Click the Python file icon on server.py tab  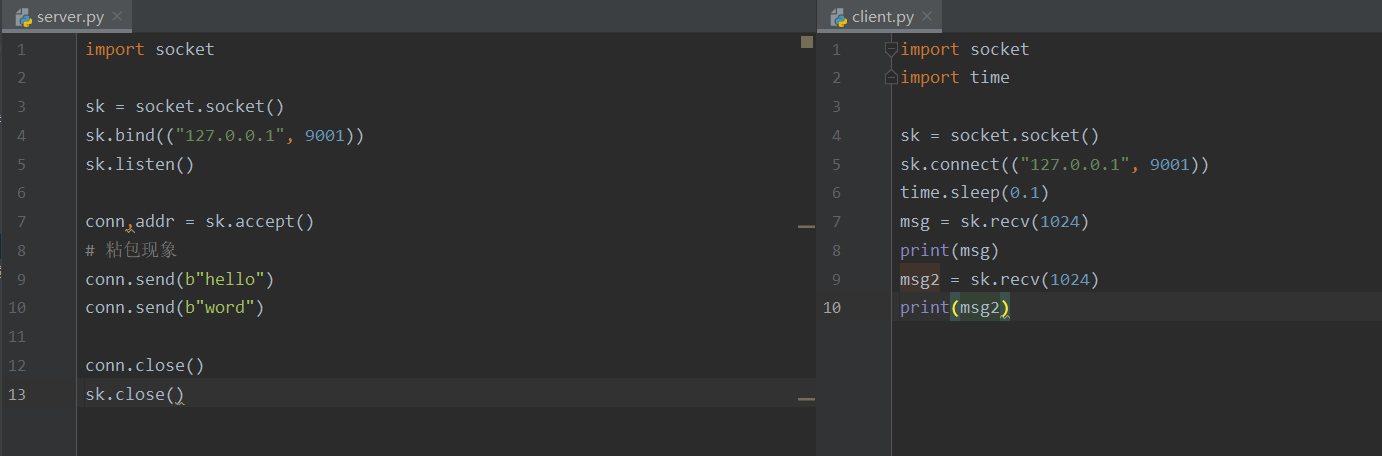pos(23,17)
